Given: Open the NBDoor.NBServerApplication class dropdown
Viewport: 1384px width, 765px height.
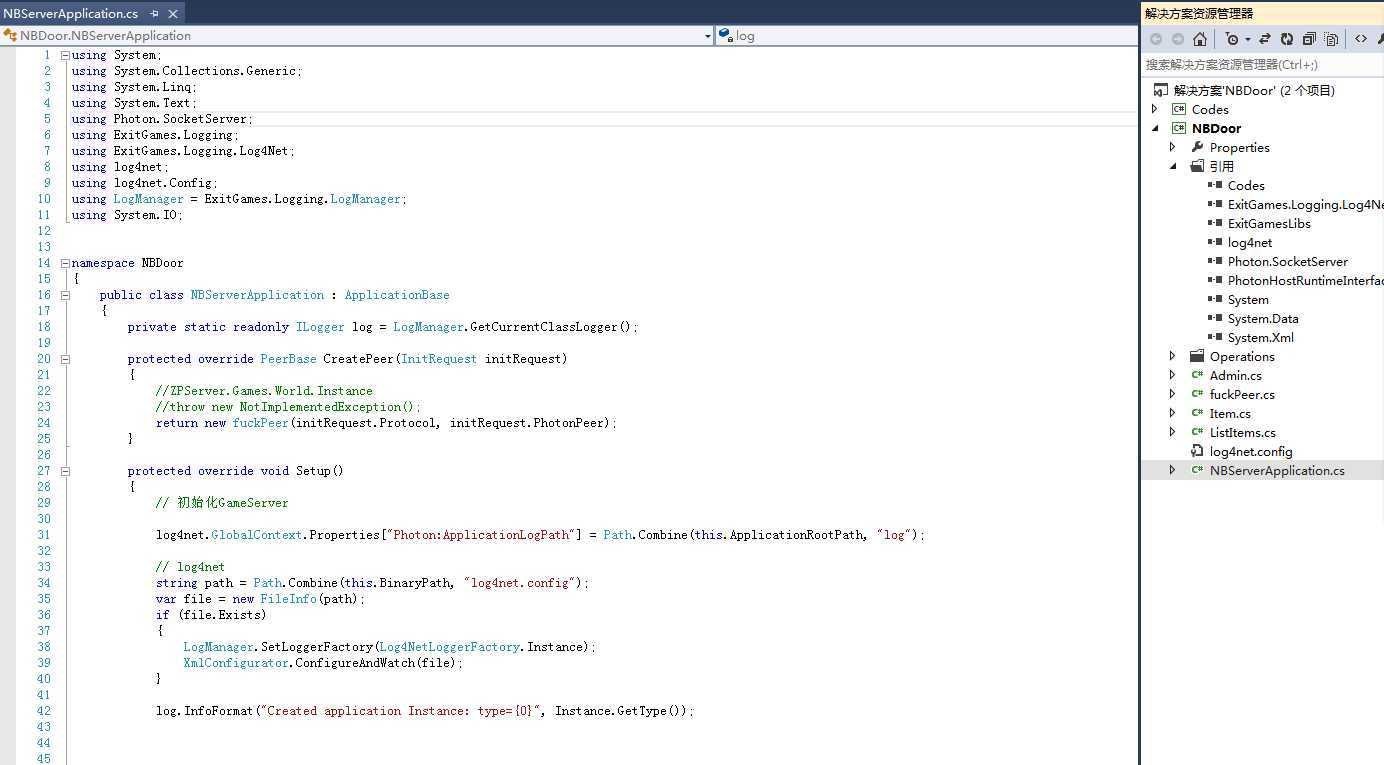Looking at the screenshot, I should tap(707, 36).
